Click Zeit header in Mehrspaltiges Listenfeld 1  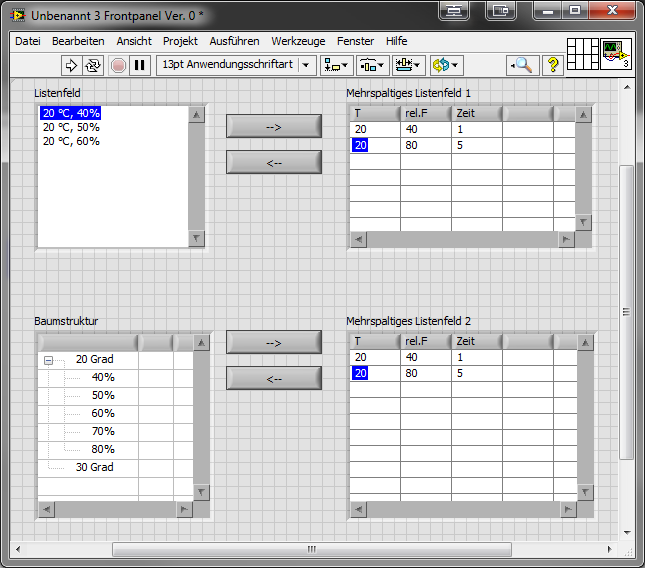pyautogui.click(x=477, y=114)
